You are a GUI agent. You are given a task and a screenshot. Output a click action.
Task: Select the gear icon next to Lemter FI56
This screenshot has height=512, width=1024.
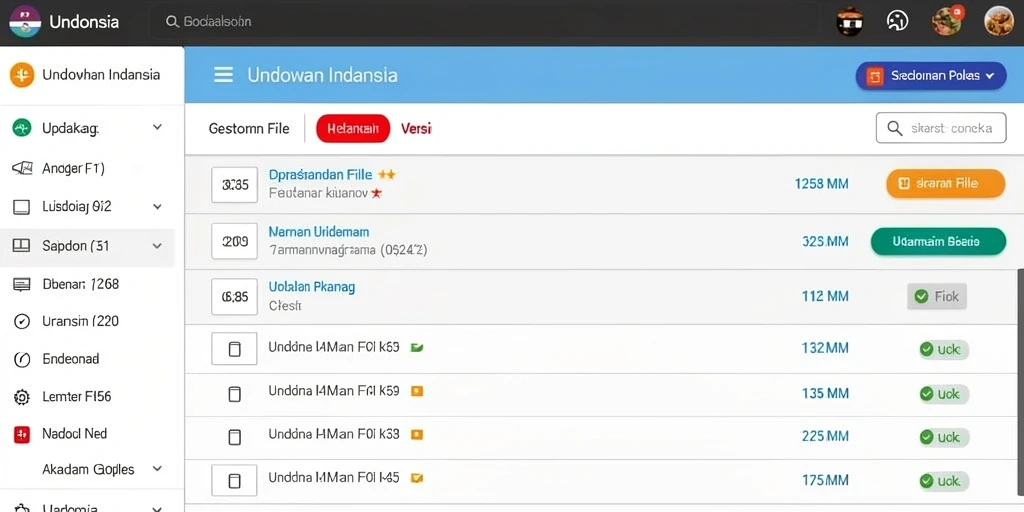[22, 396]
